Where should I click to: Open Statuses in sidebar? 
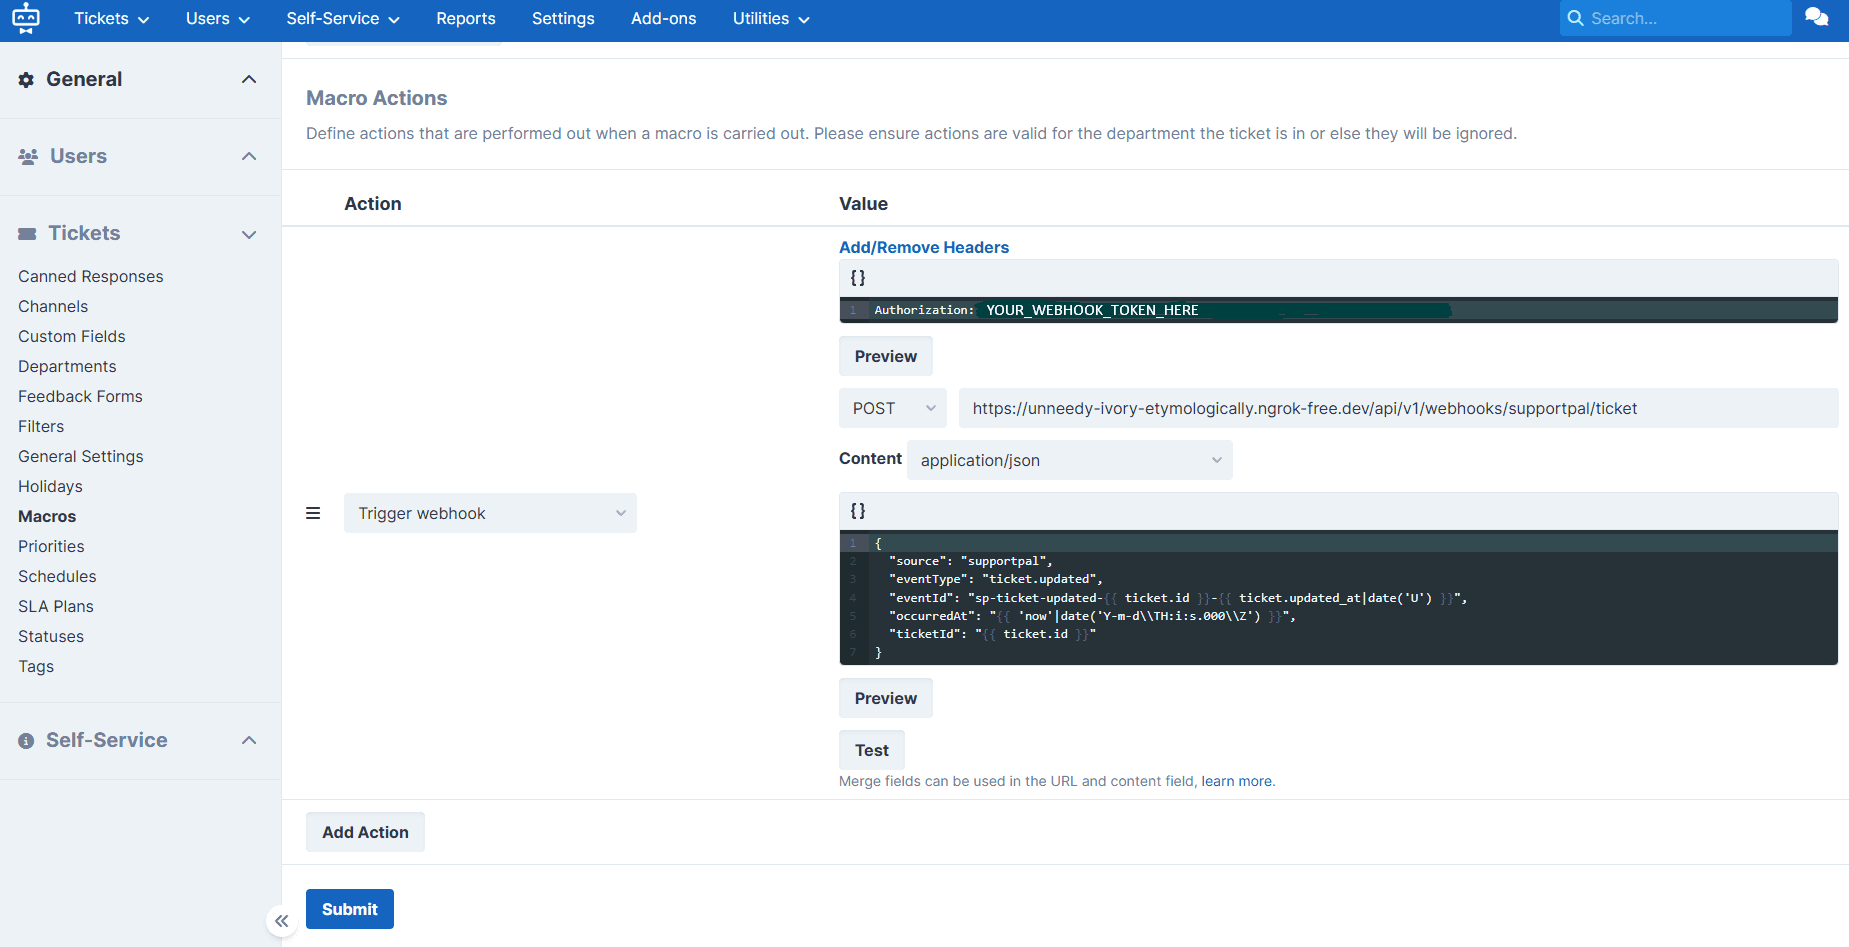(x=51, y=636)
